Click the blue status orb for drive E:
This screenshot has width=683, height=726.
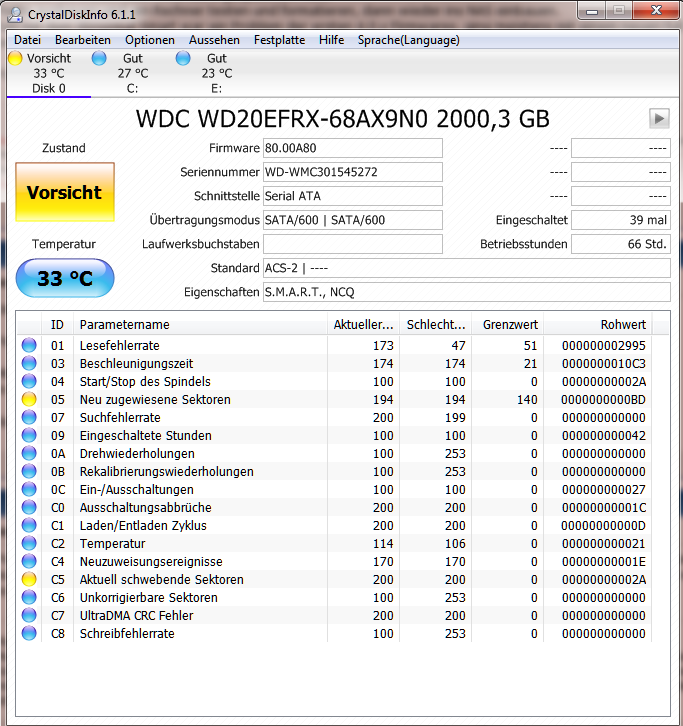[183, 58]
